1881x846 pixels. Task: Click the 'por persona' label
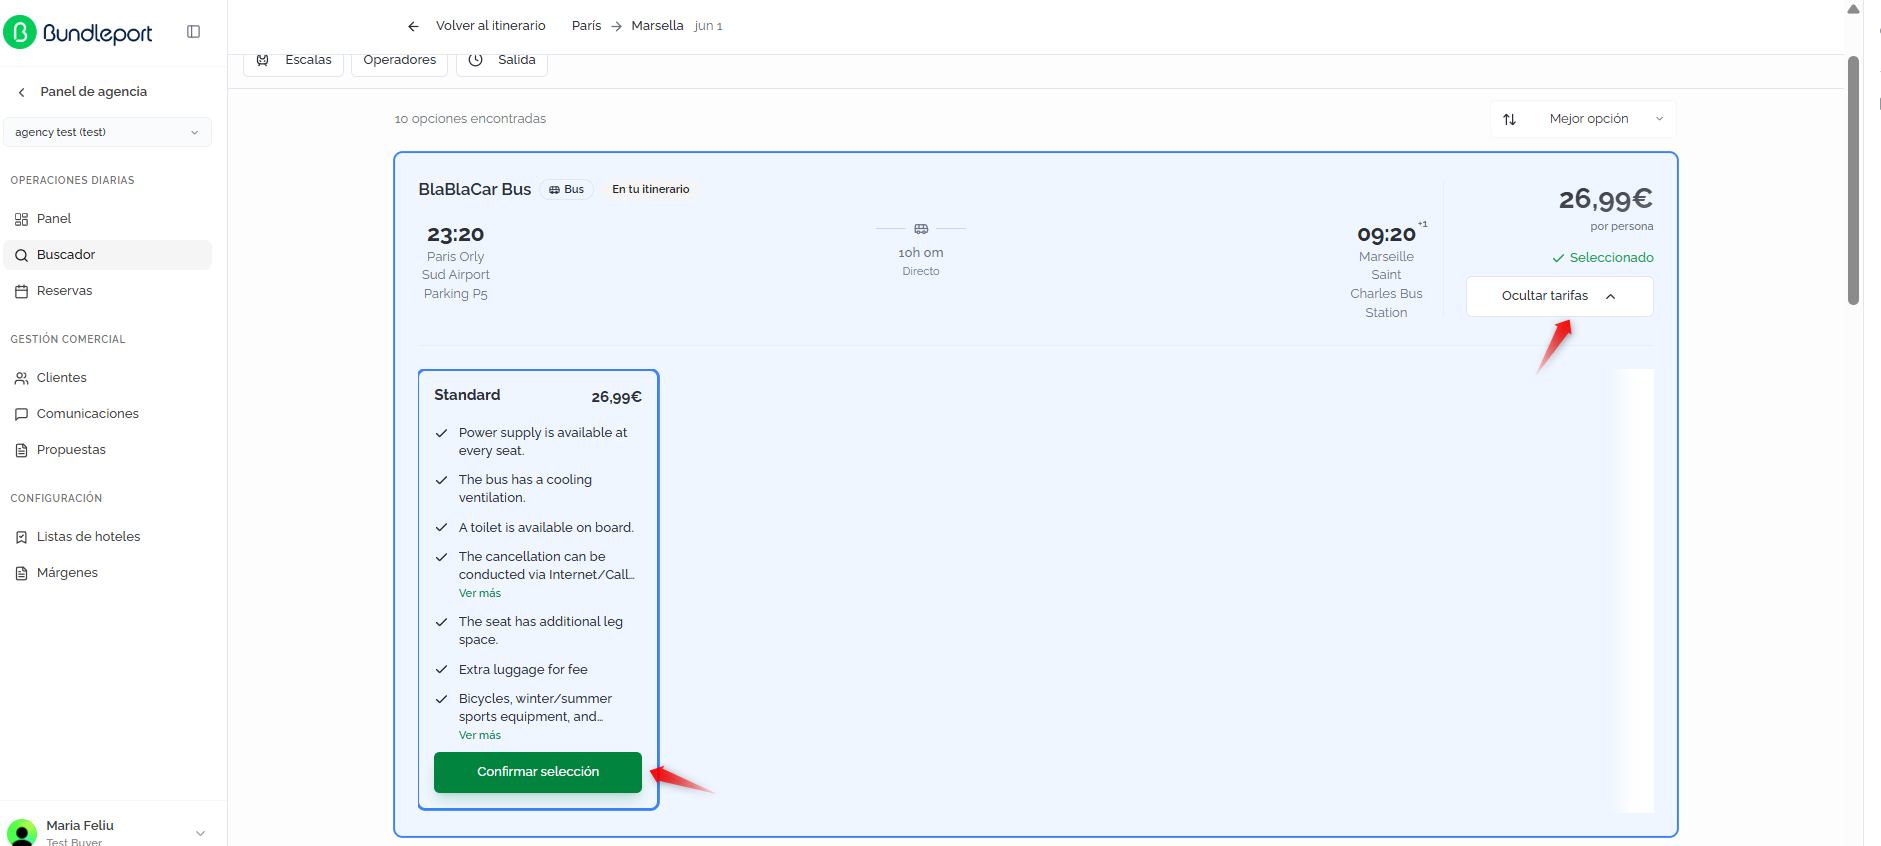pos(1622,227)
